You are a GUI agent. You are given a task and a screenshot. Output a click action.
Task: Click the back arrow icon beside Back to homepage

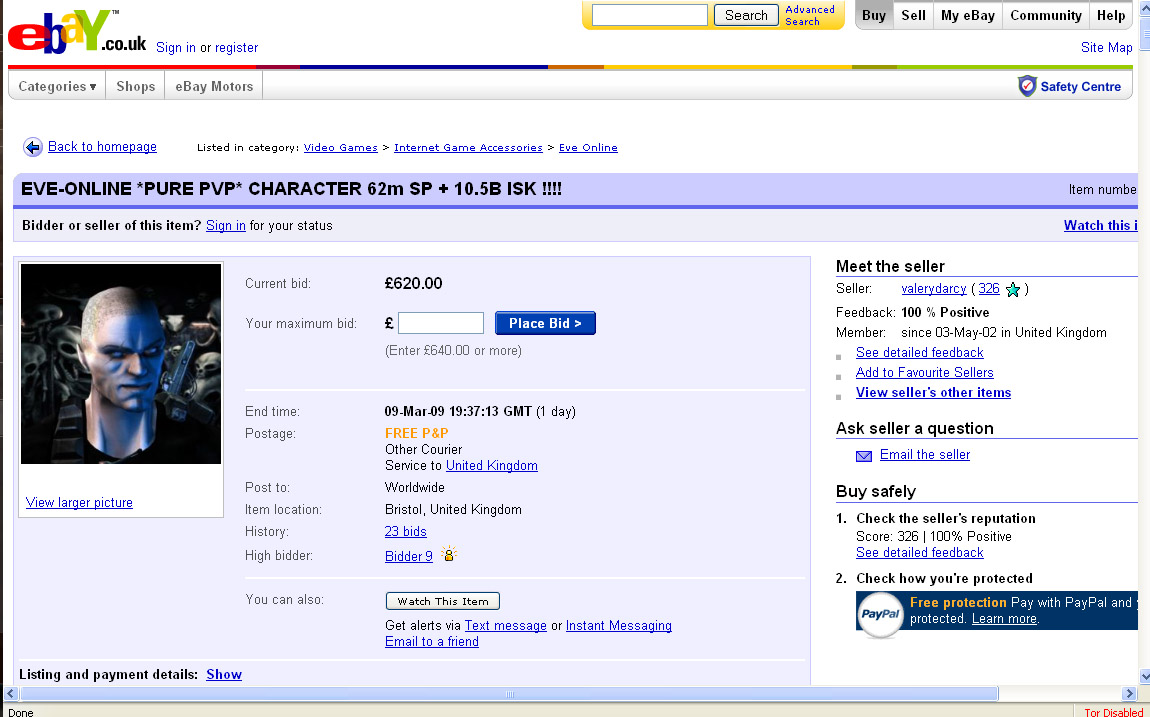click(x=33, y=147)
